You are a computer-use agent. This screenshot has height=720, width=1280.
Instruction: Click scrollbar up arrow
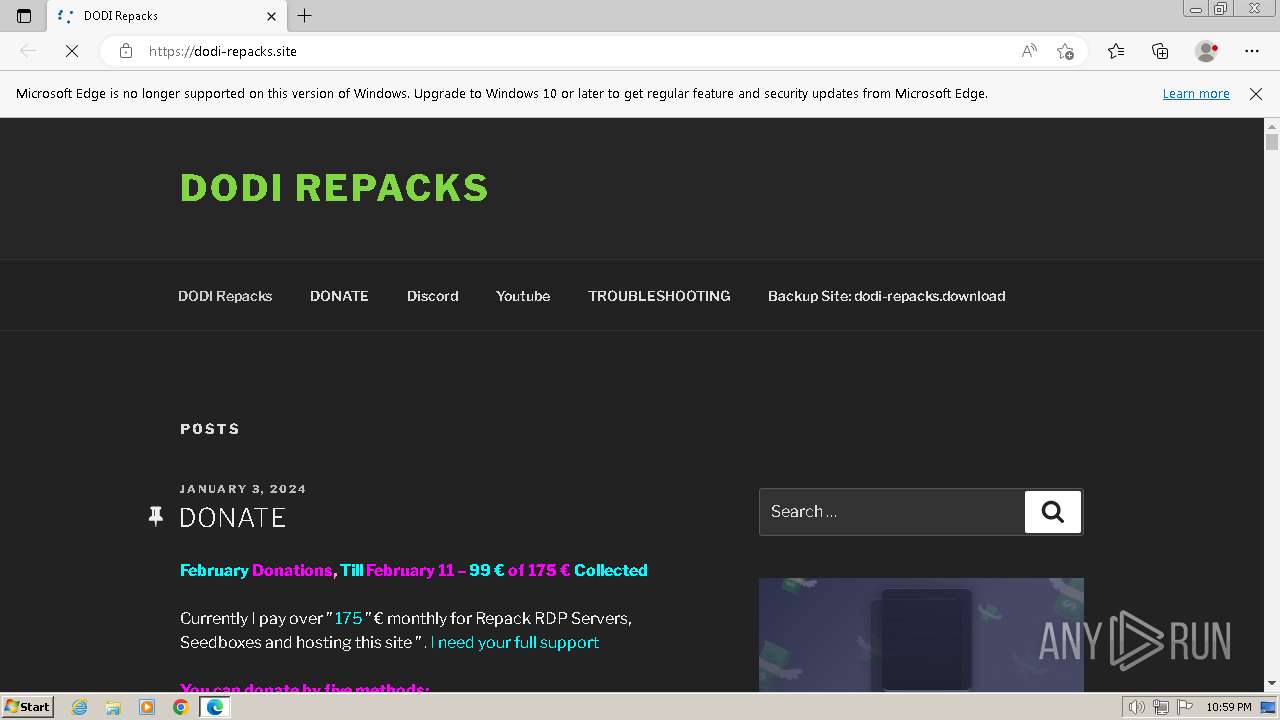tap(1272, 126)
